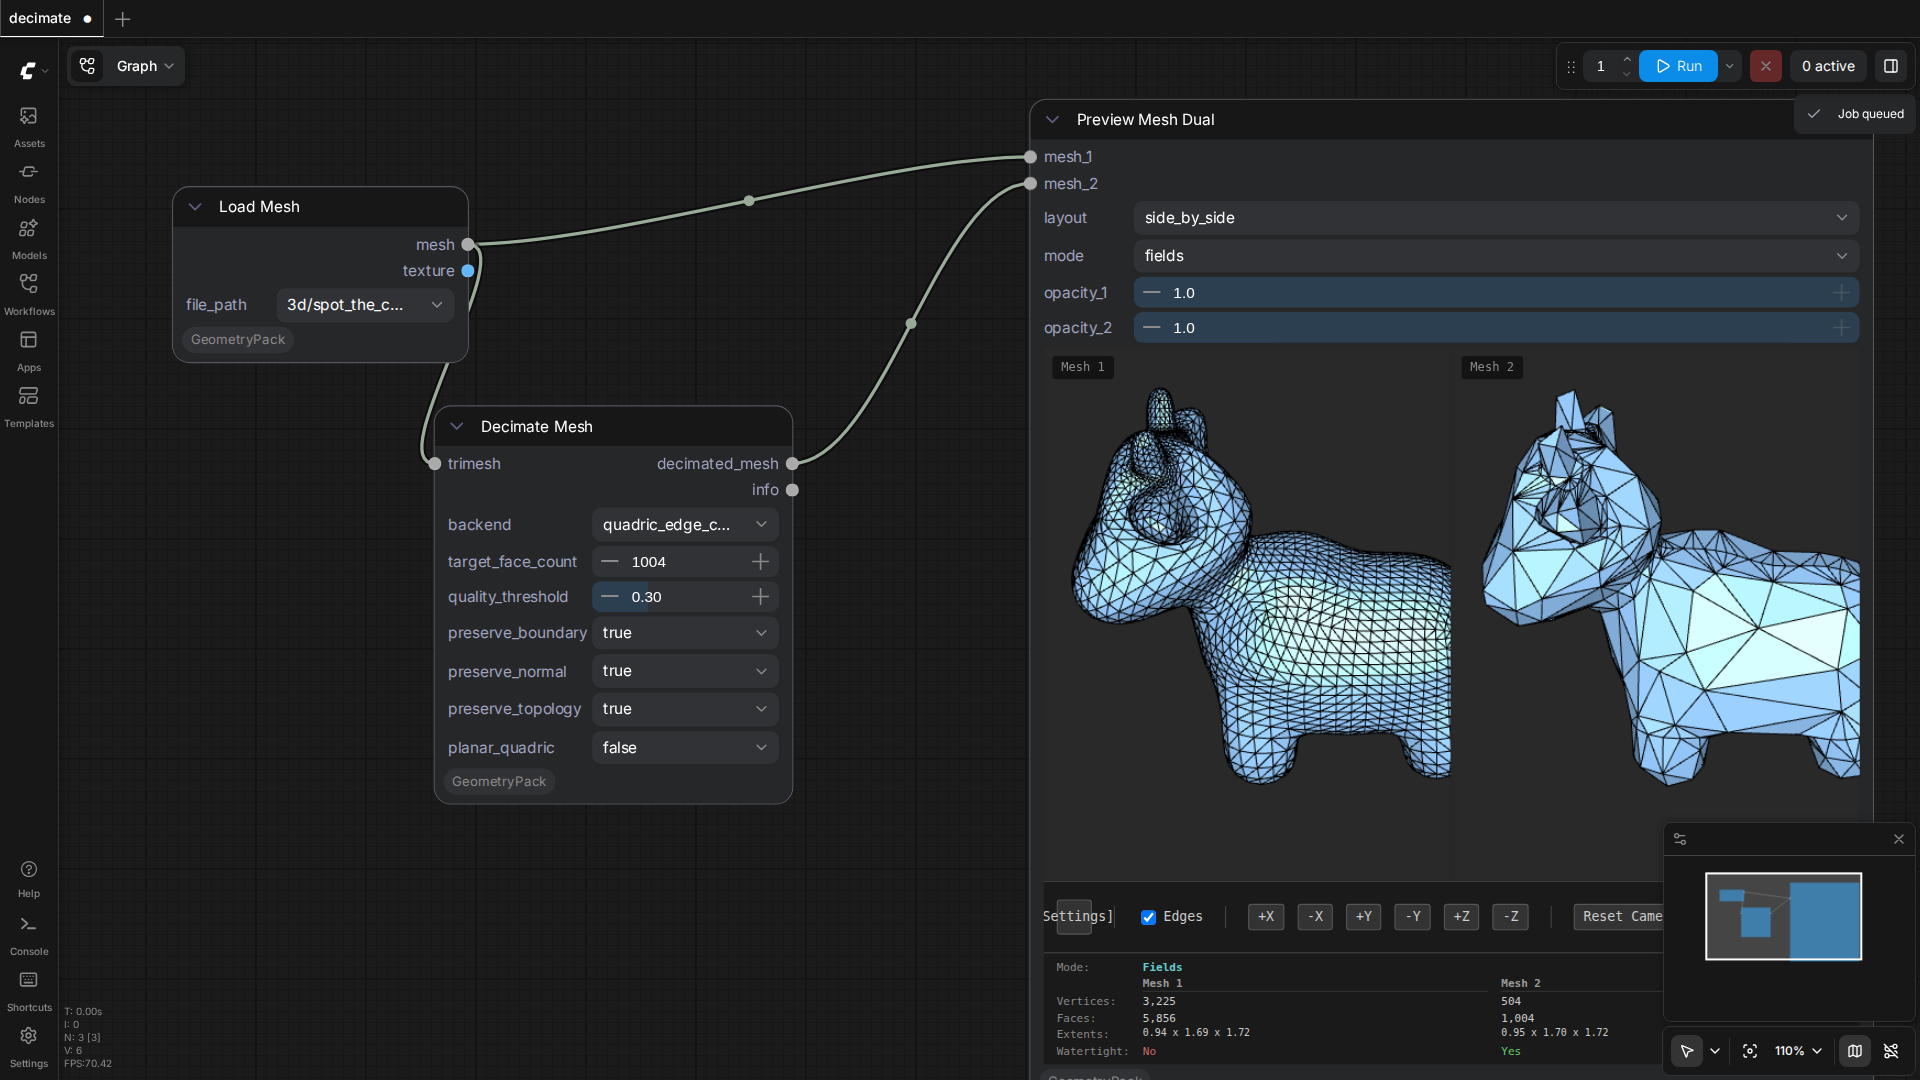Open the layout side_by_side dropdown
Image resolution: width=1920 pixels, height=1080 pixels.
coord(1496,218)
